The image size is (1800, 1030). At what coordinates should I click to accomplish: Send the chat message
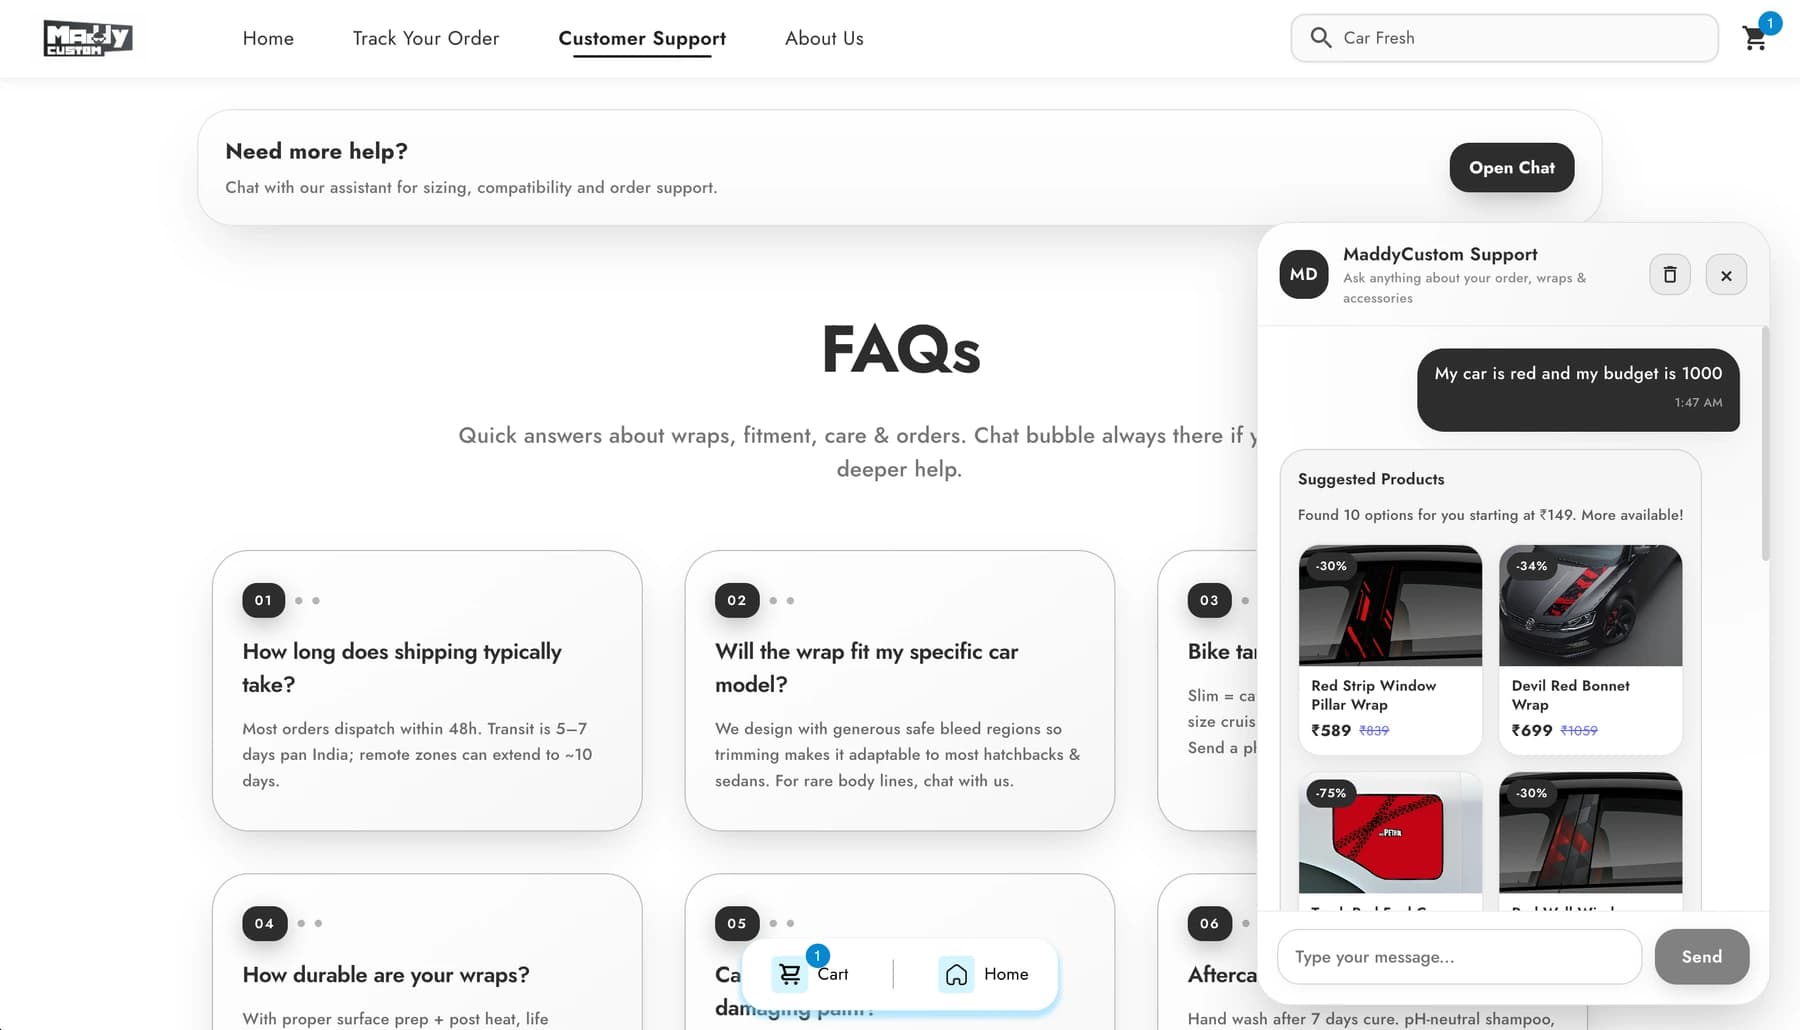1702,957
